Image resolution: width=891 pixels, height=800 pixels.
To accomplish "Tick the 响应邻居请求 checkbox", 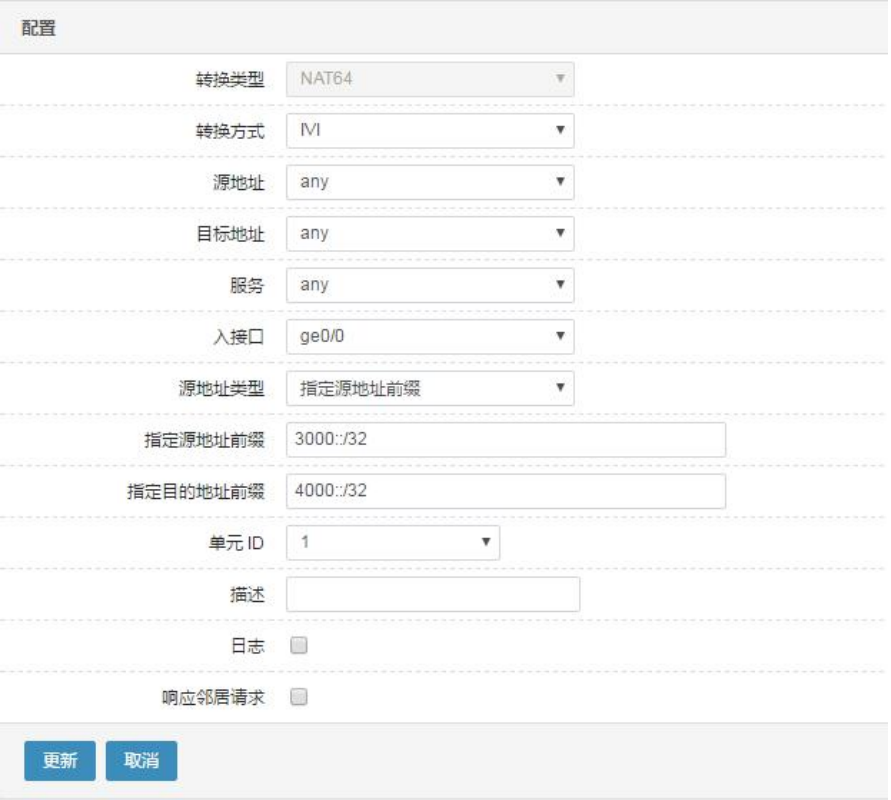I will (x=299, y=697).
